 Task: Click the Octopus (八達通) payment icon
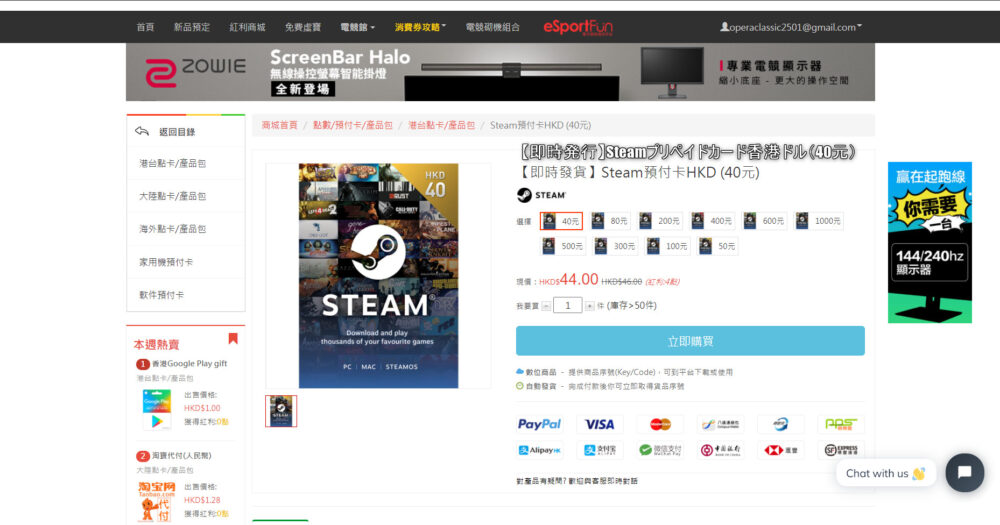point(720,424)
